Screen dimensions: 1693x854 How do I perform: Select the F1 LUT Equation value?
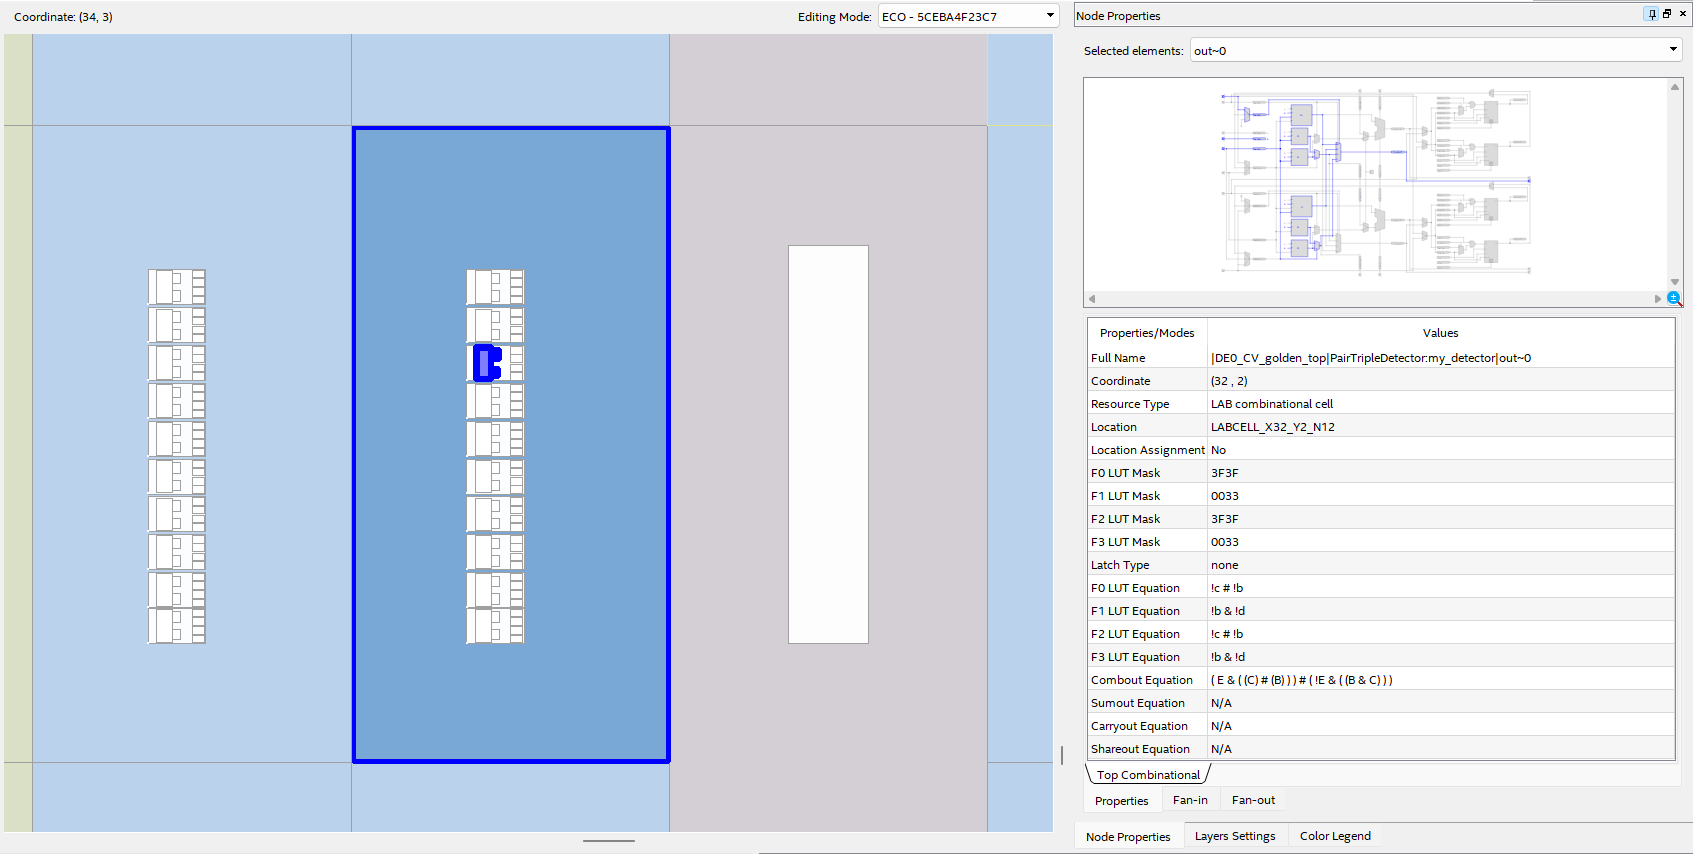pyautogui.click(x=1440, y=611)
